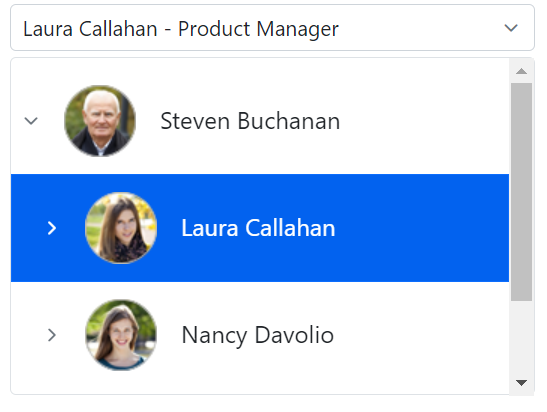Image resolution: width=547 pixels, height=412 pixels.
Task: Click empty space left of Laura's expand chevron
Action: tap(28, 228)
